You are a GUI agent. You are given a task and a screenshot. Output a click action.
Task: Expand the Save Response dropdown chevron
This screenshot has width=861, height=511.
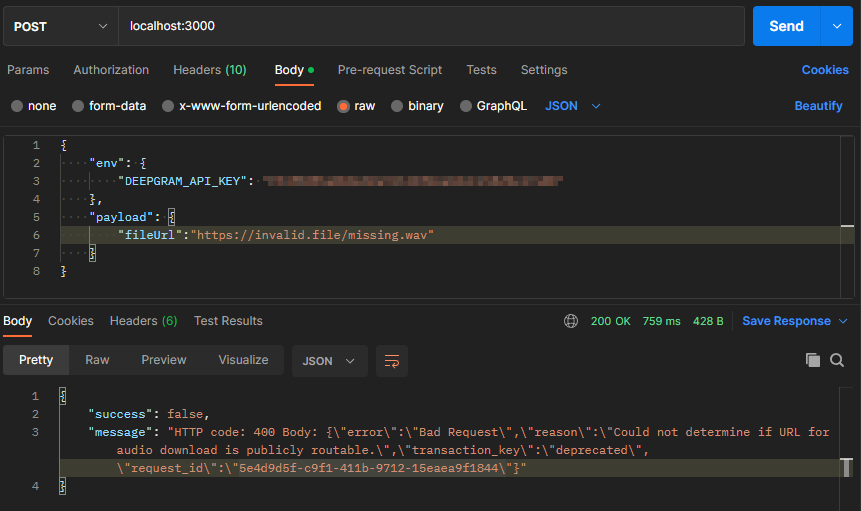(x=843, y=321)
